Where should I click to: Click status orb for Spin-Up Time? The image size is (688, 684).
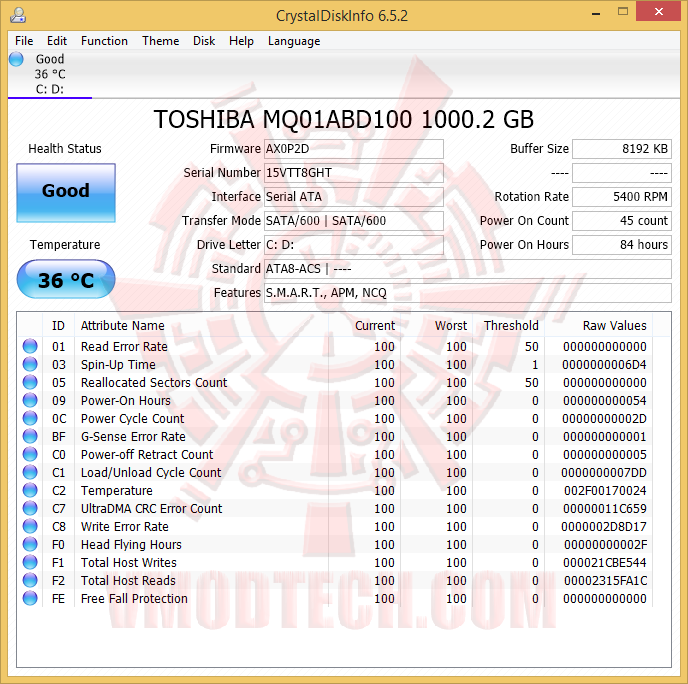30,364
